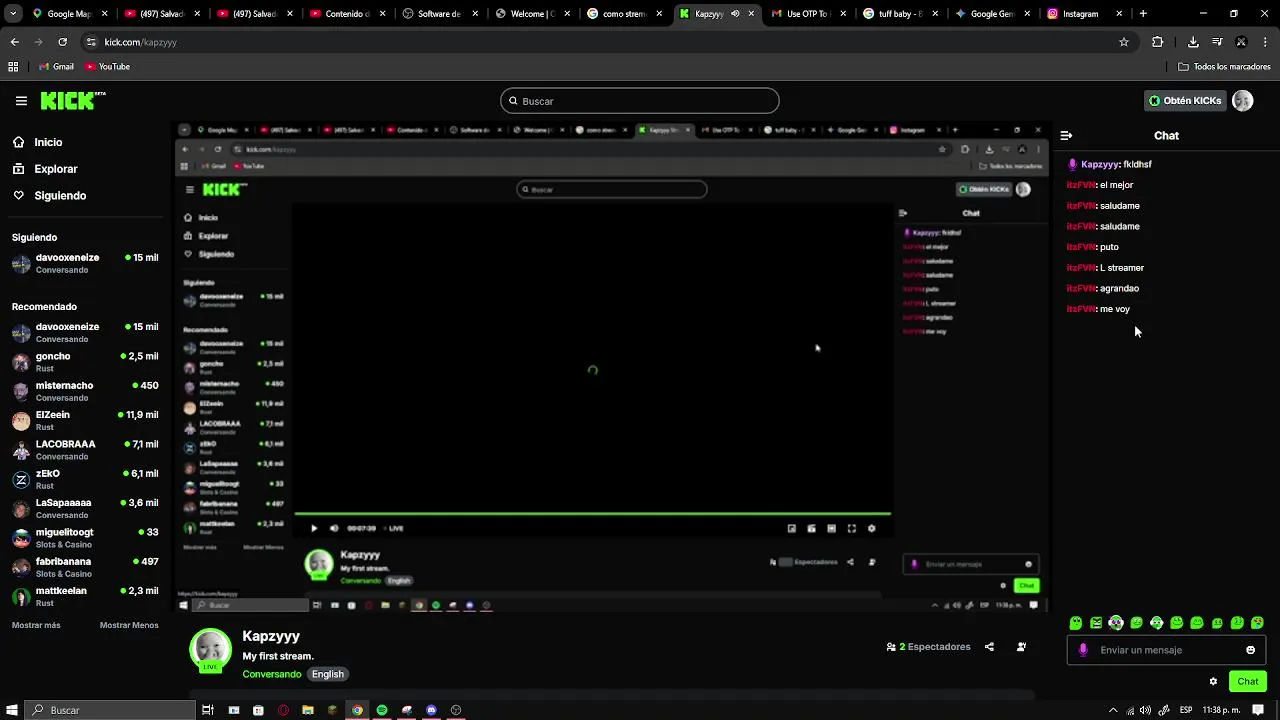1280x720 pixels.
Task: Open the emoji picker in chat input
Action: click(1250, 650)
